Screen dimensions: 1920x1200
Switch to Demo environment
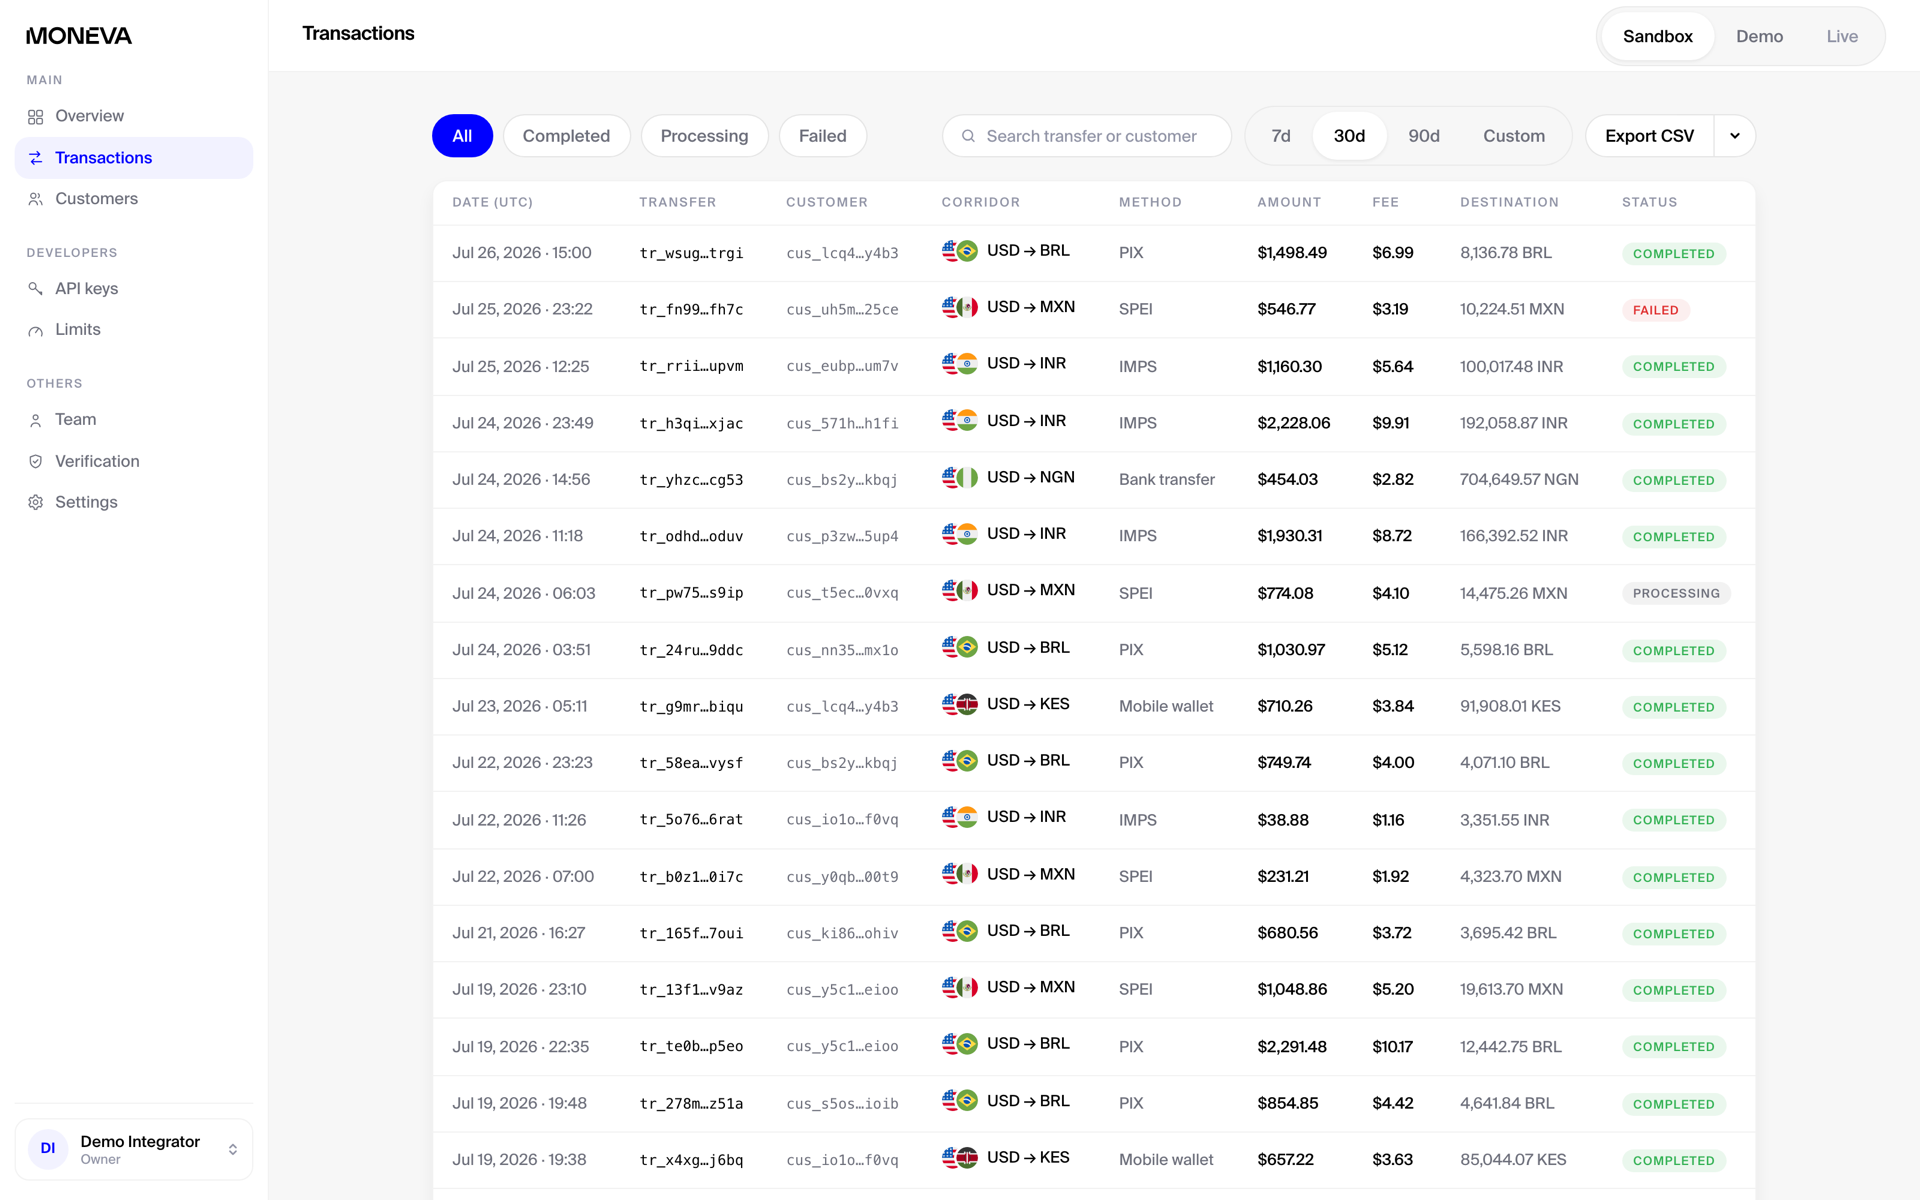coord(1759,36)
